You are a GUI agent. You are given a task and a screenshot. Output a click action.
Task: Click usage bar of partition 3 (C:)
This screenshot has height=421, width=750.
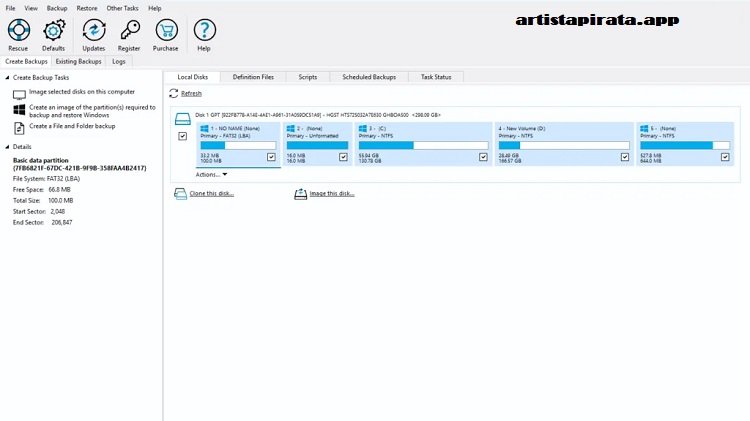click(x=423, y=145)
